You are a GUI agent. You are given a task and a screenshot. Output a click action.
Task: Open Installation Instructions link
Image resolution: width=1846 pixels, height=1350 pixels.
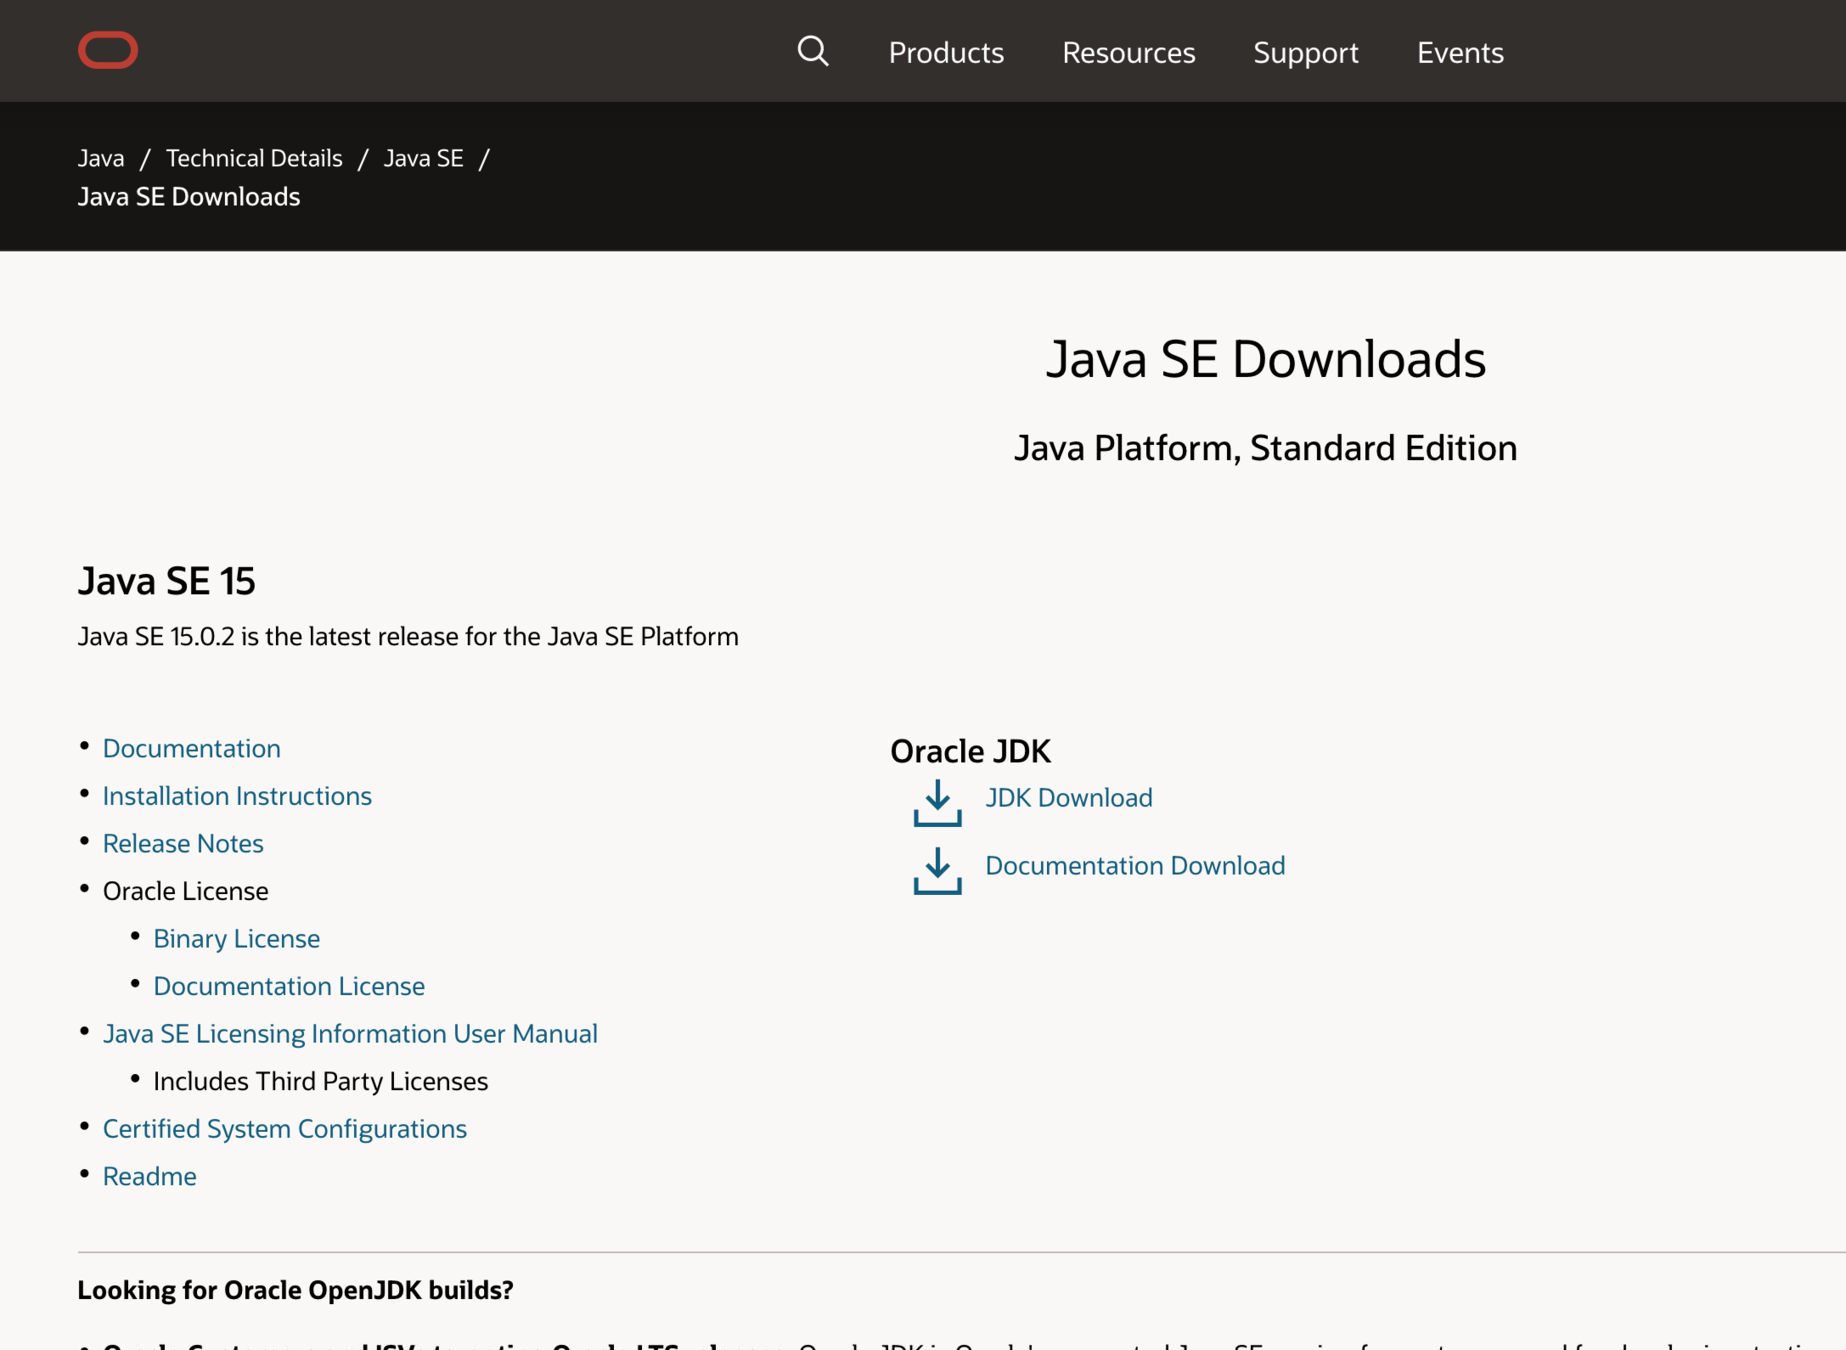[x=237, y=796]
